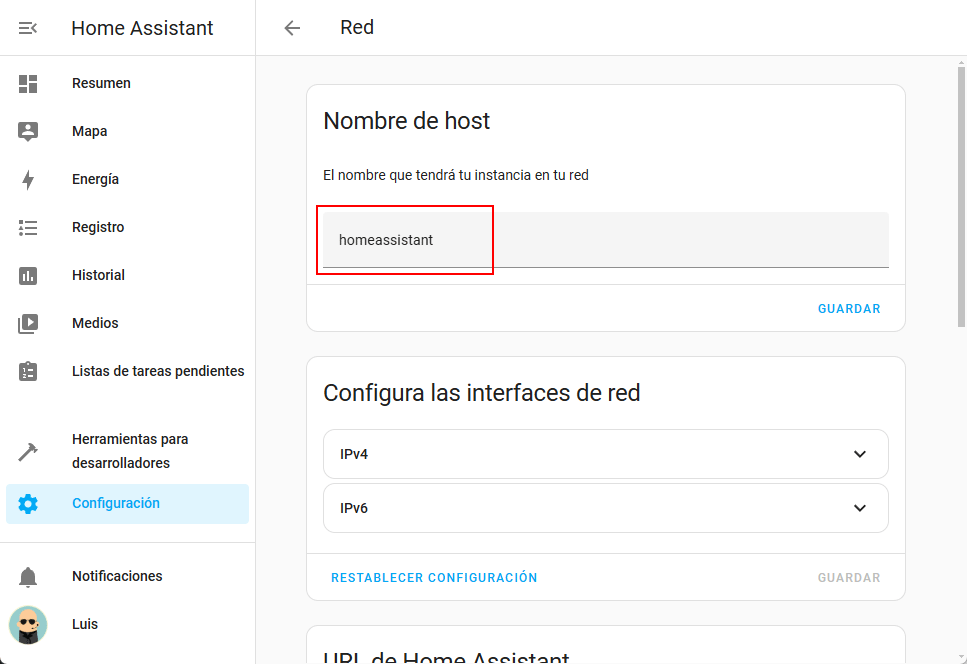This screenshot has height=664, width=967.
Task: Open the Historial chart icon
Action: 28,276
